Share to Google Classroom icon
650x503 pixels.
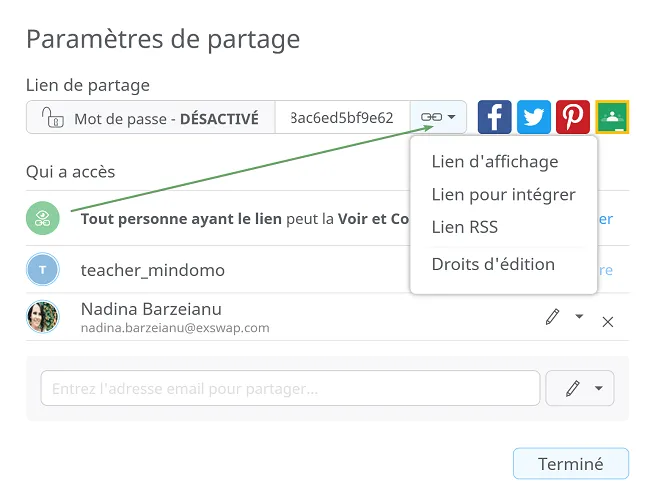[612, 117]
